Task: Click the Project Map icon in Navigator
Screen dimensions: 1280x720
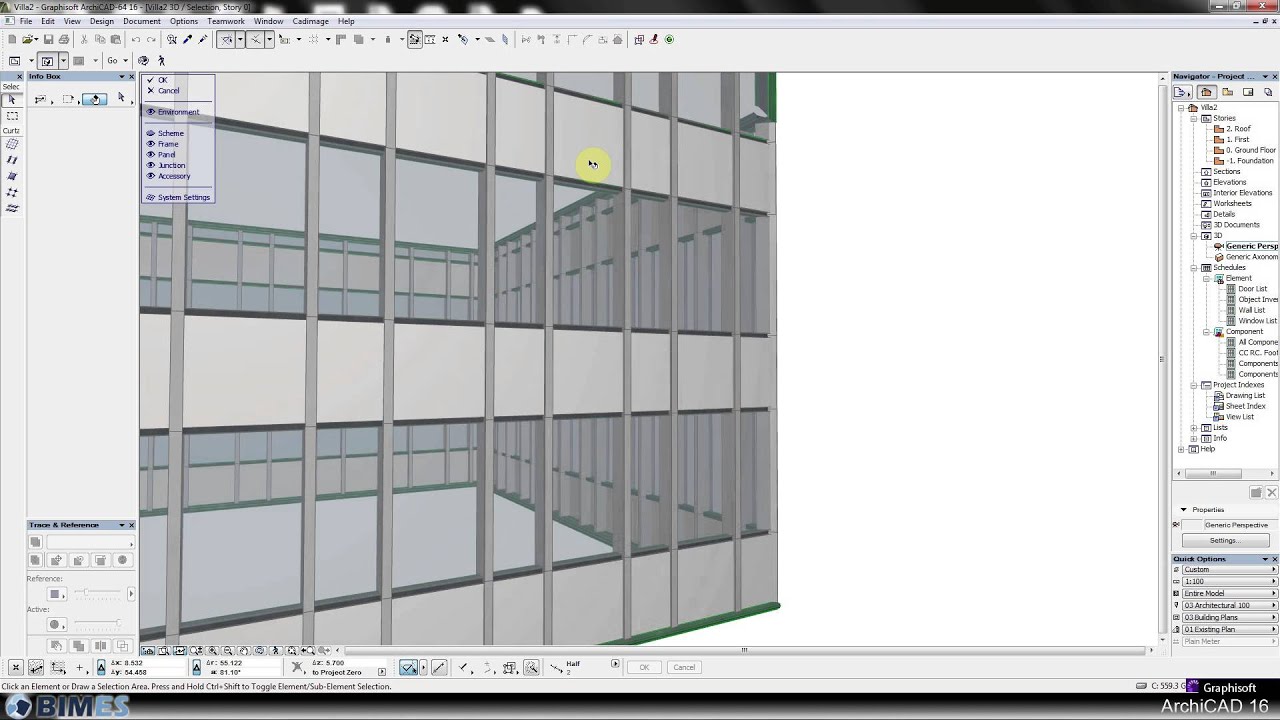Action: click(x=1206, y=92)
